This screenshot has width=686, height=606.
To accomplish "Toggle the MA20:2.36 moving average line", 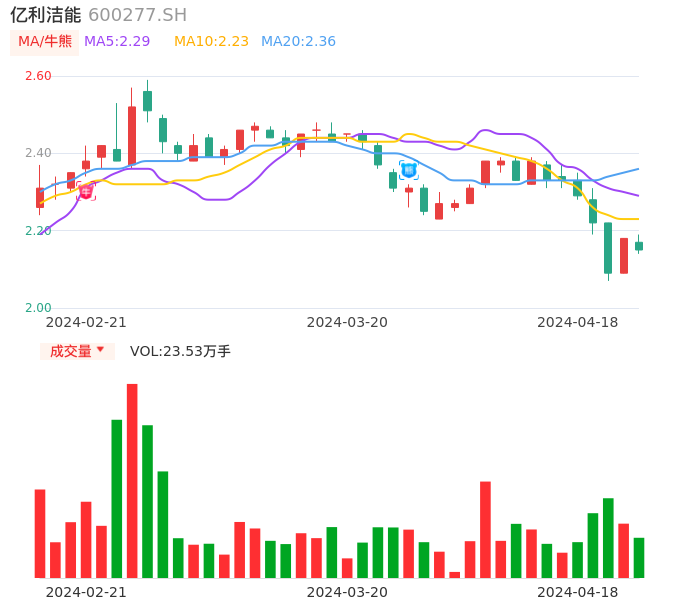I will 298,42.
